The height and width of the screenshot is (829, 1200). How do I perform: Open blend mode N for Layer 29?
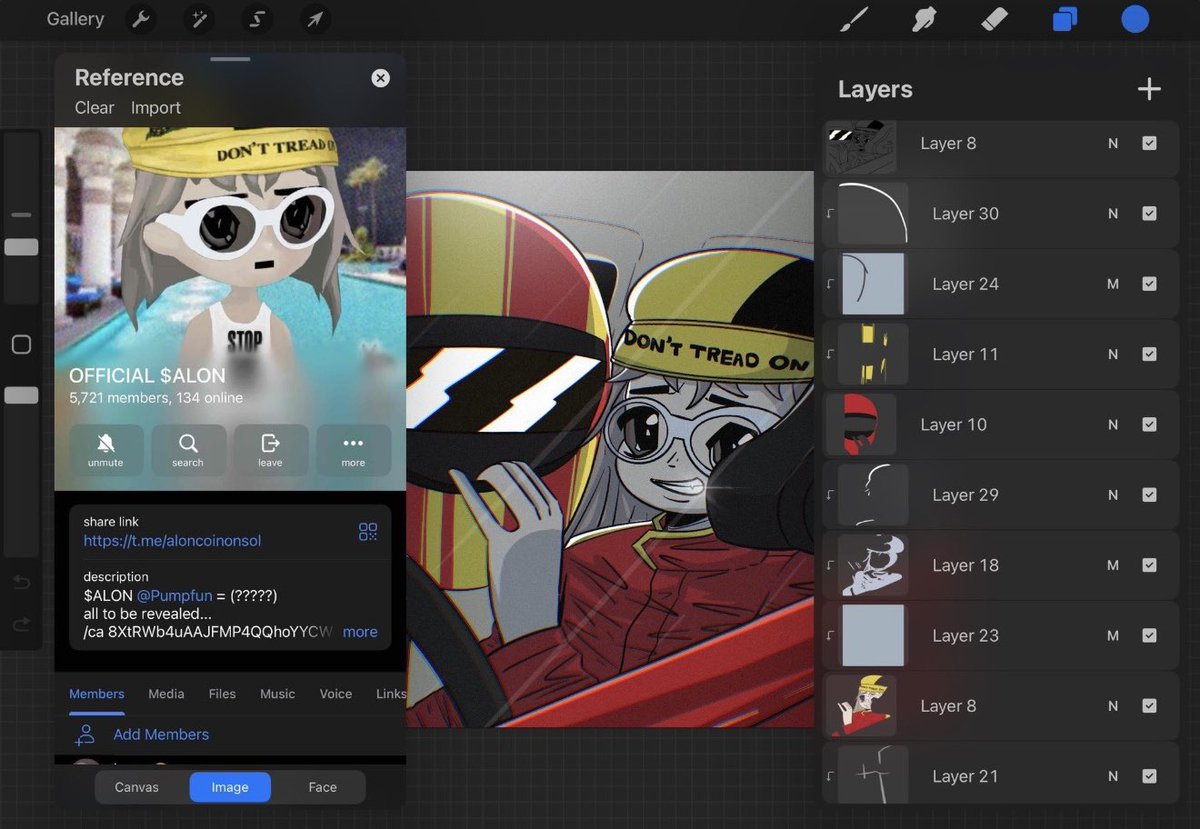pyautogui.click(x=1113, y=495)
